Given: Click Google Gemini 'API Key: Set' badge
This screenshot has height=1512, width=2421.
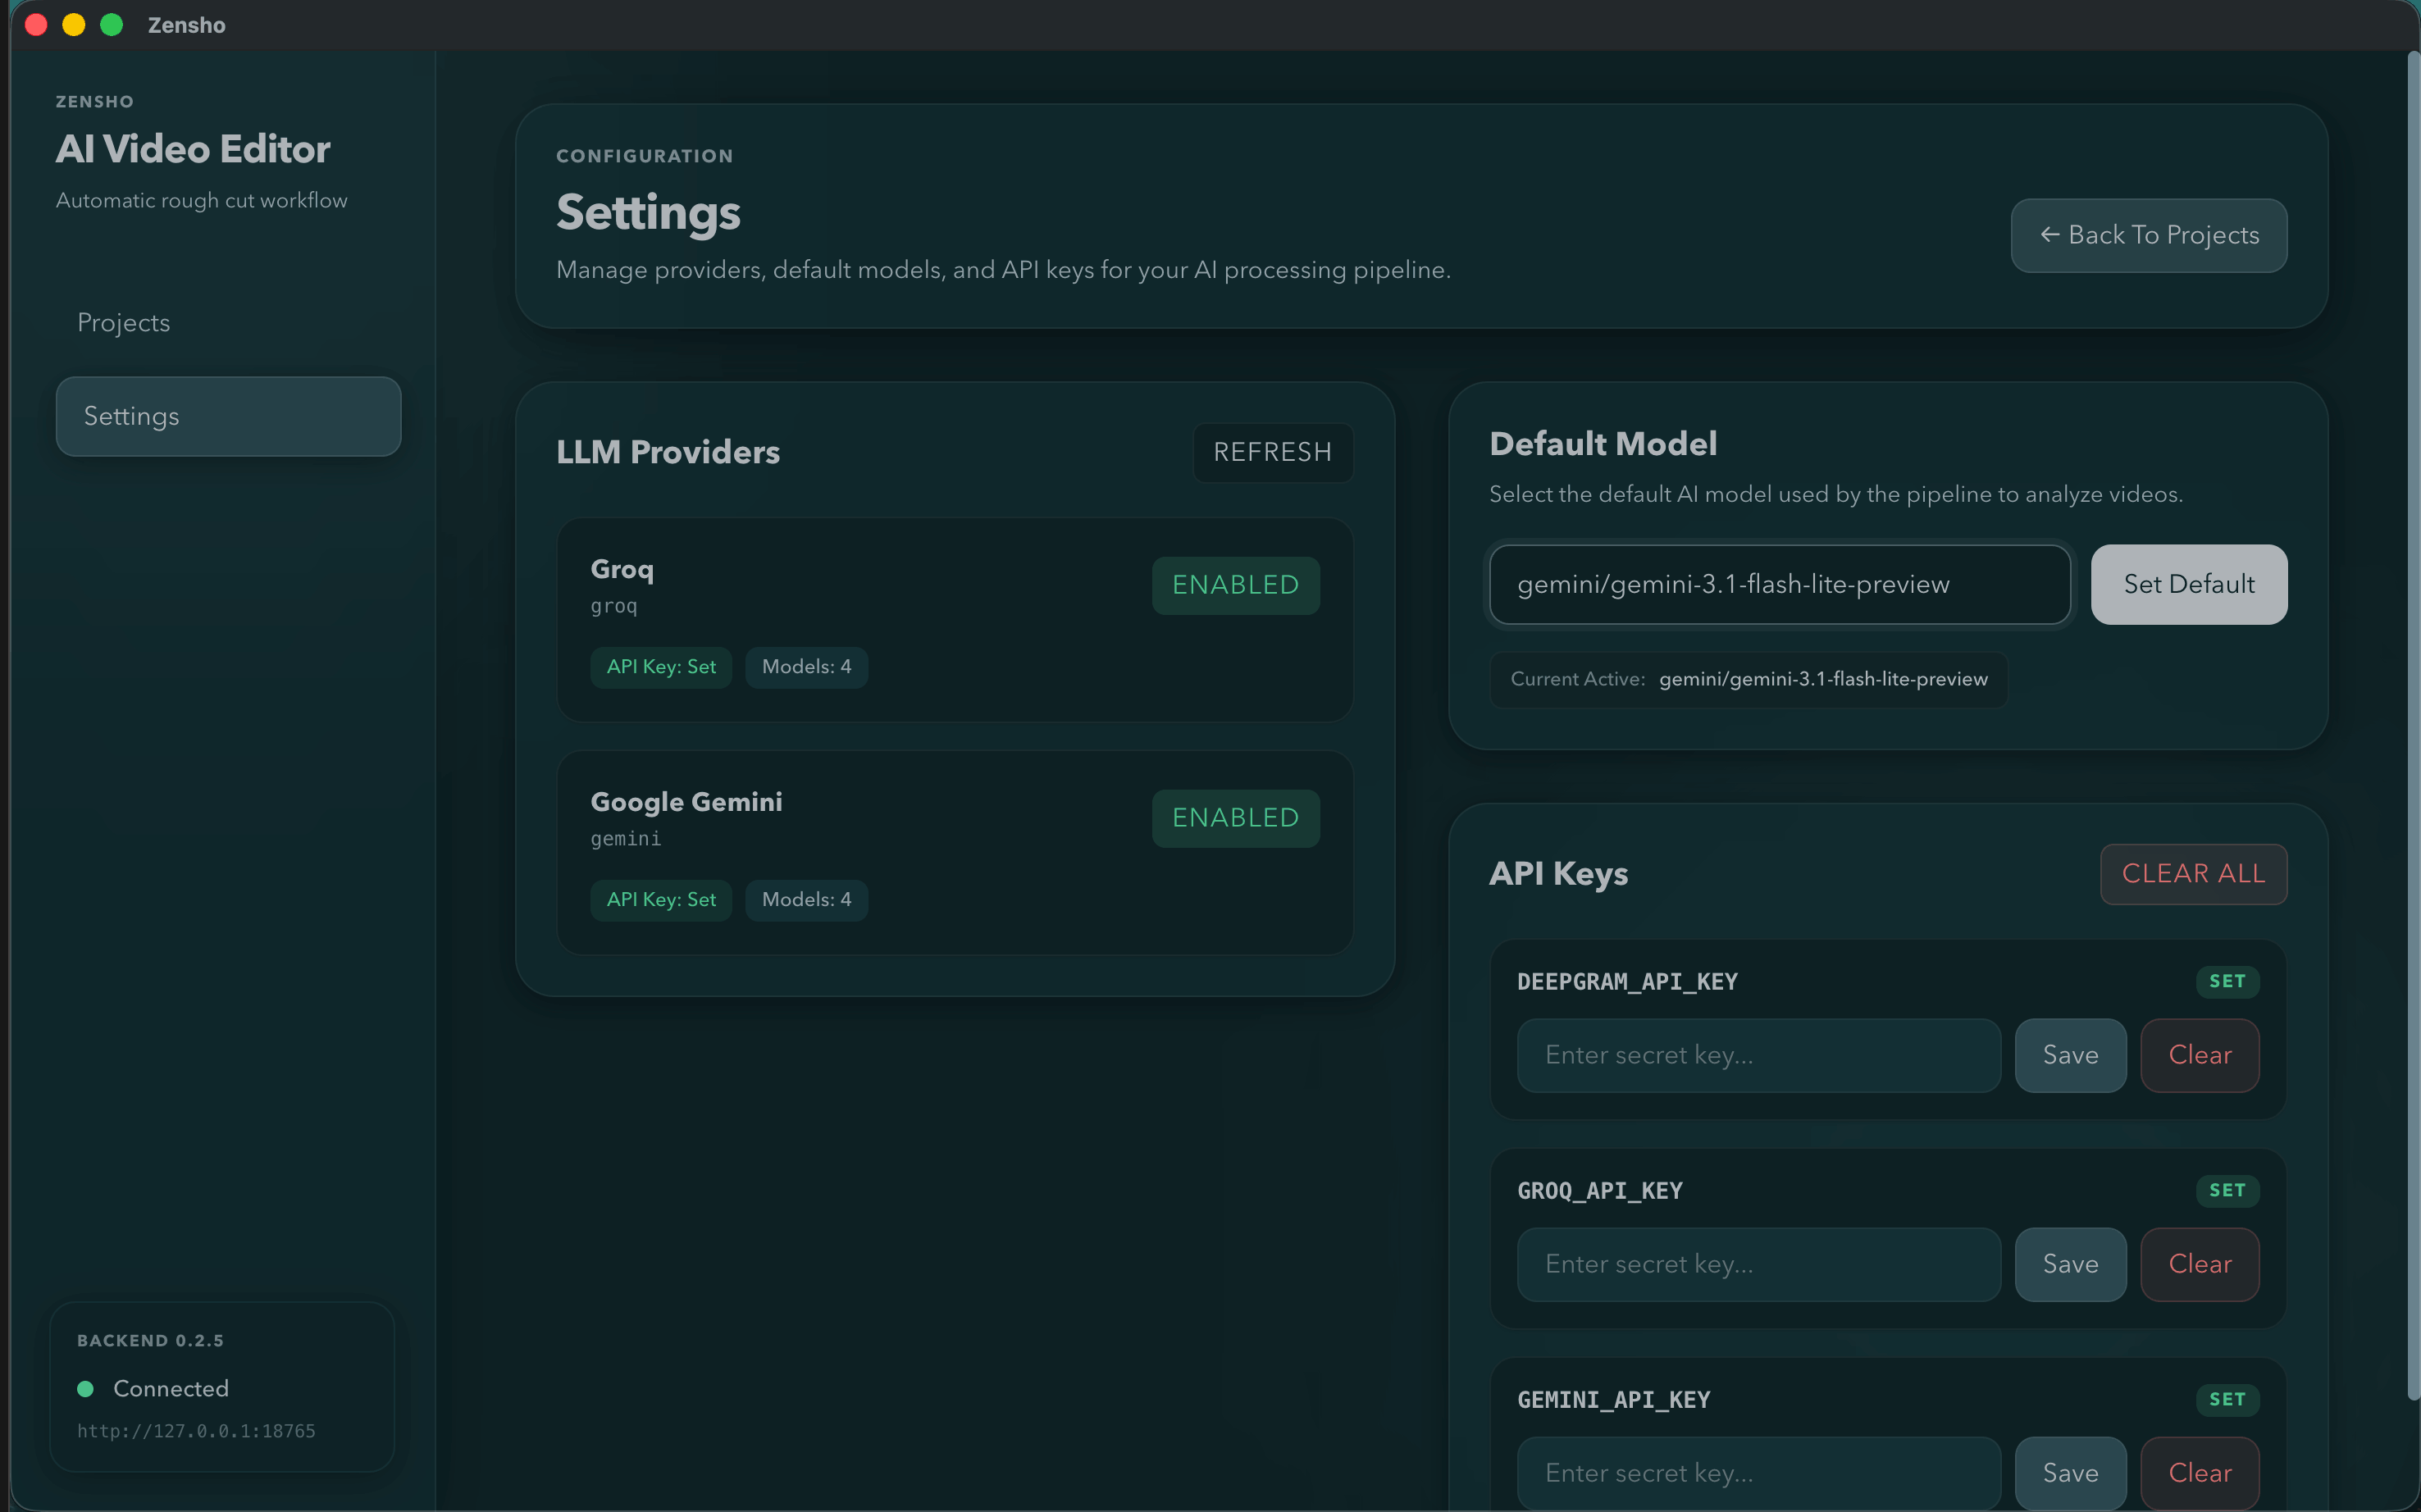Looking at the screenshot, I should point(661,900).
